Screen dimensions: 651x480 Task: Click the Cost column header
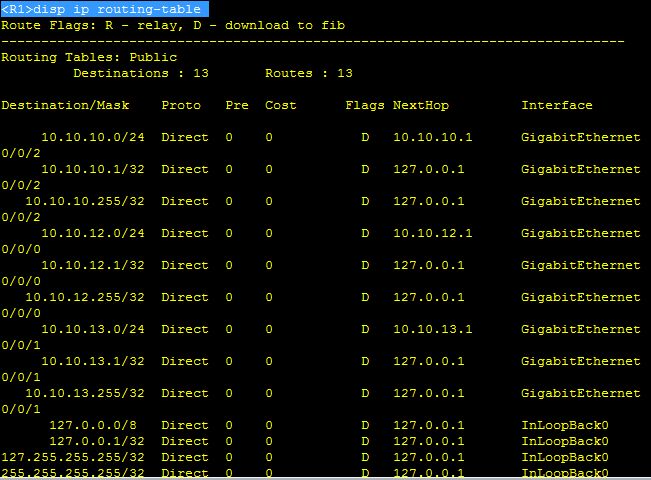(x=281, y=105)
